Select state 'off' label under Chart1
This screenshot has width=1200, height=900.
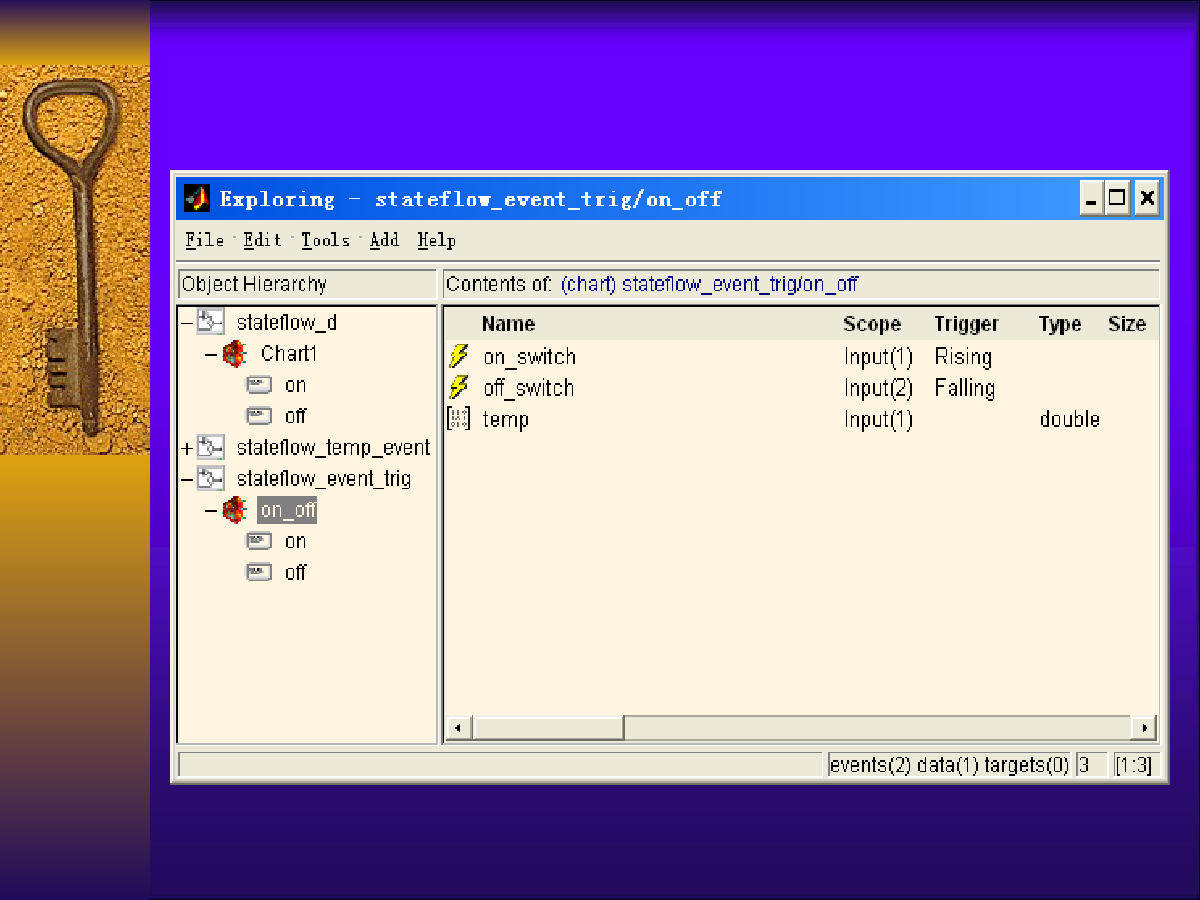click(295, 416)
